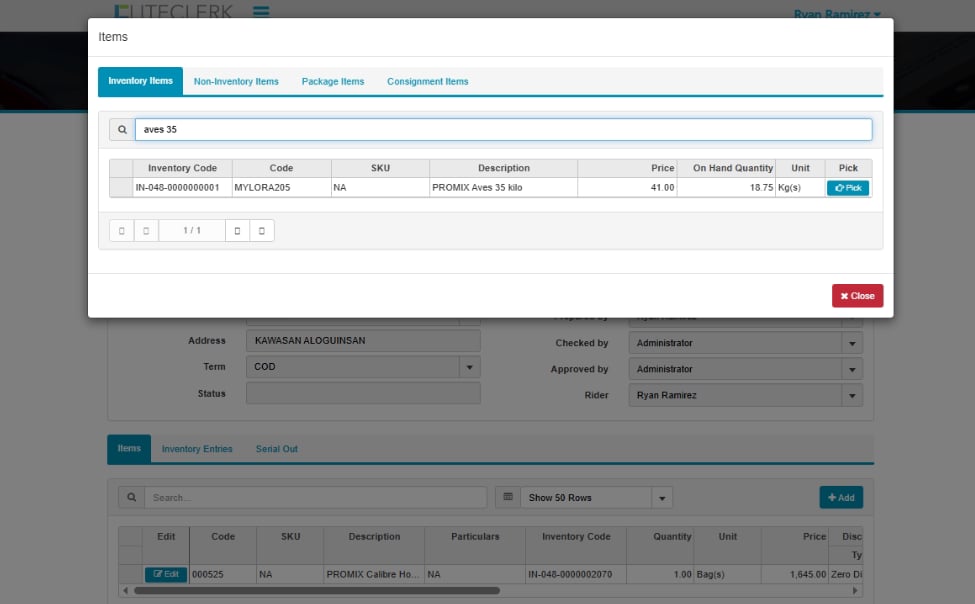Click the IN-048-0000002070 cell
This screenshot has height=604, width=975.
pos(576,575)
